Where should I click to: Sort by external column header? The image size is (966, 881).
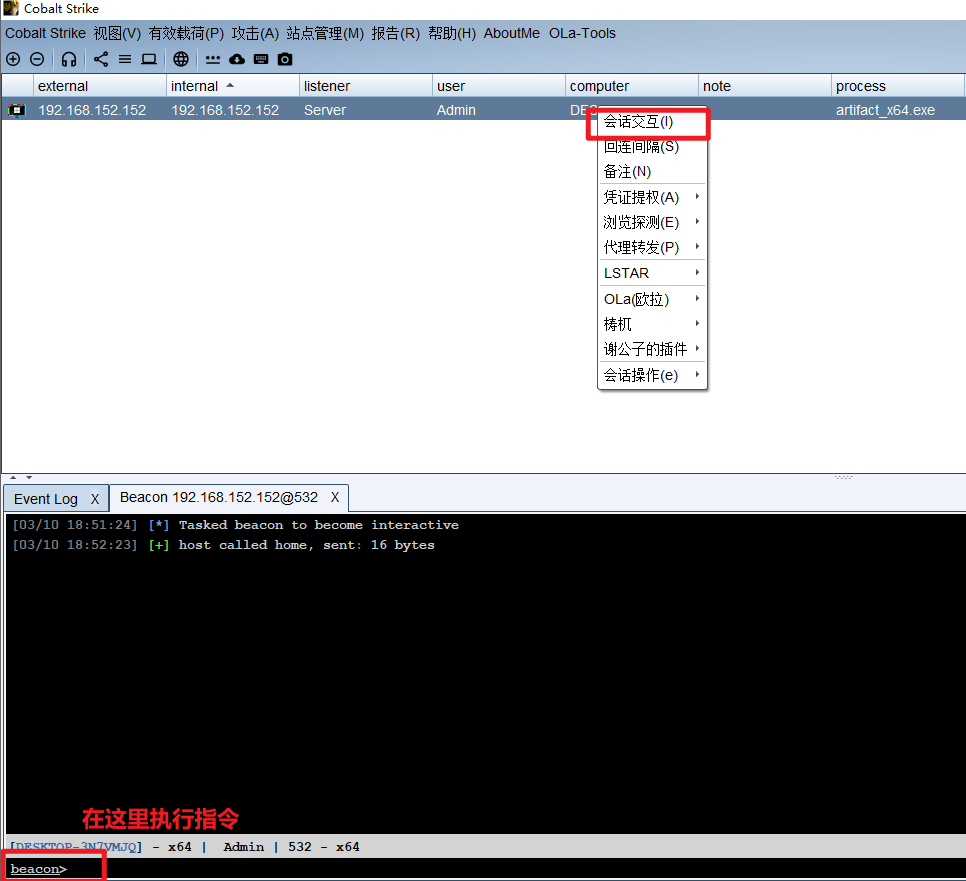(99, 86)
